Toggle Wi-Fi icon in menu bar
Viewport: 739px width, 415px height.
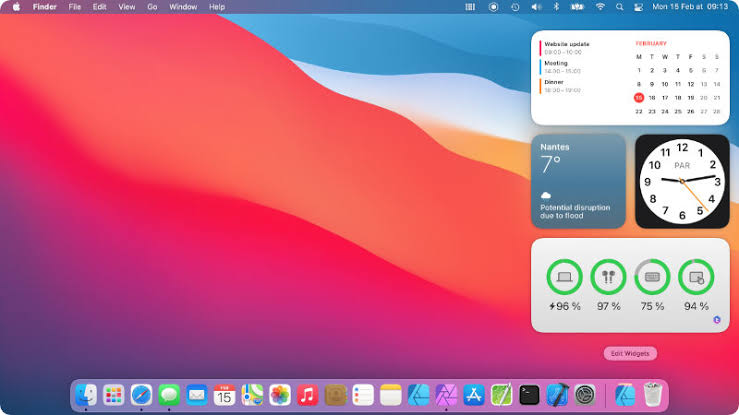[600, 7]
